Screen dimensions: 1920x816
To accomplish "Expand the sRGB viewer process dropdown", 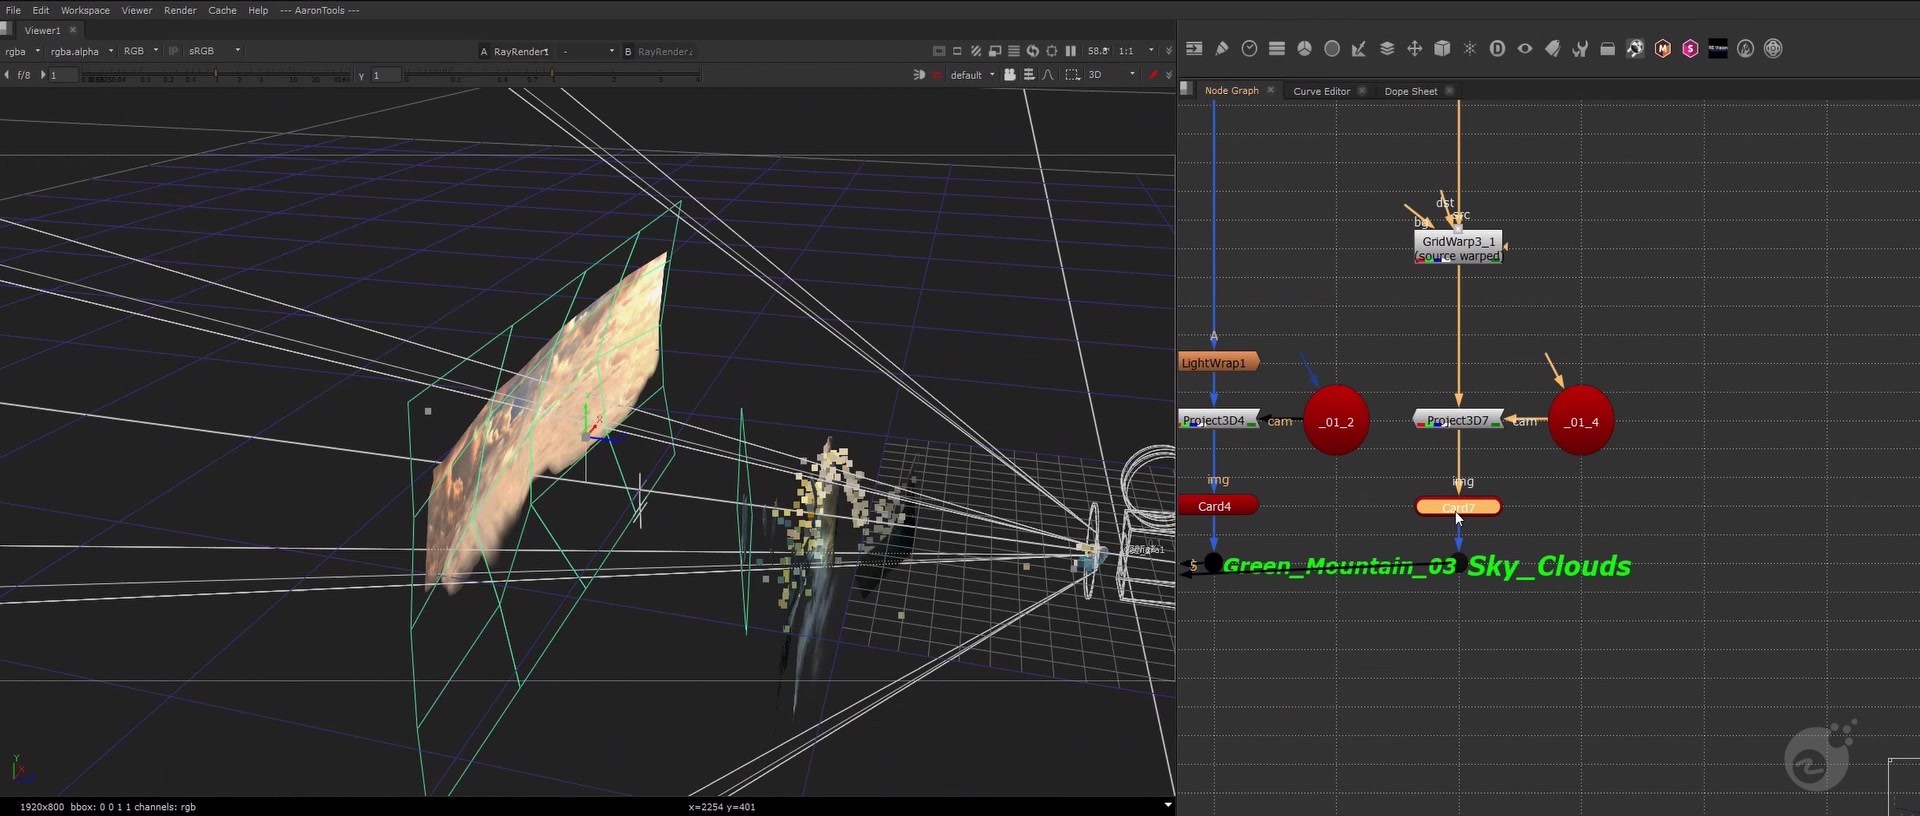I will (215, 51).
